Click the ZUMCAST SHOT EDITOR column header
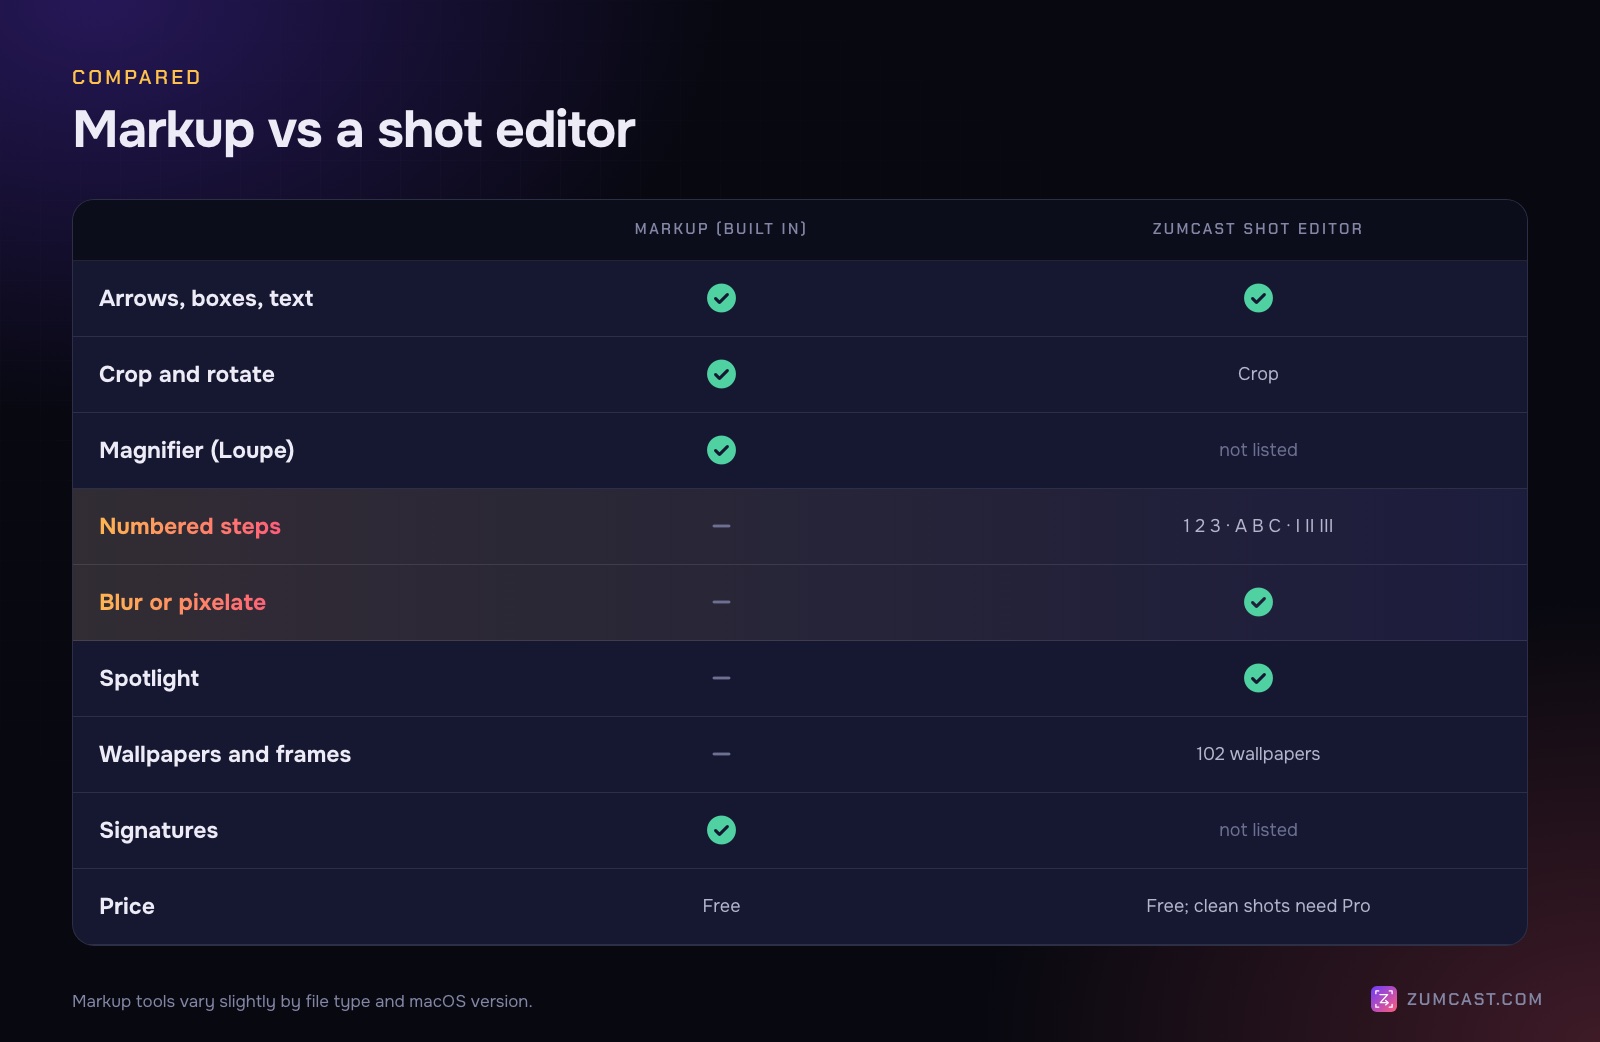 [1258, 229]
